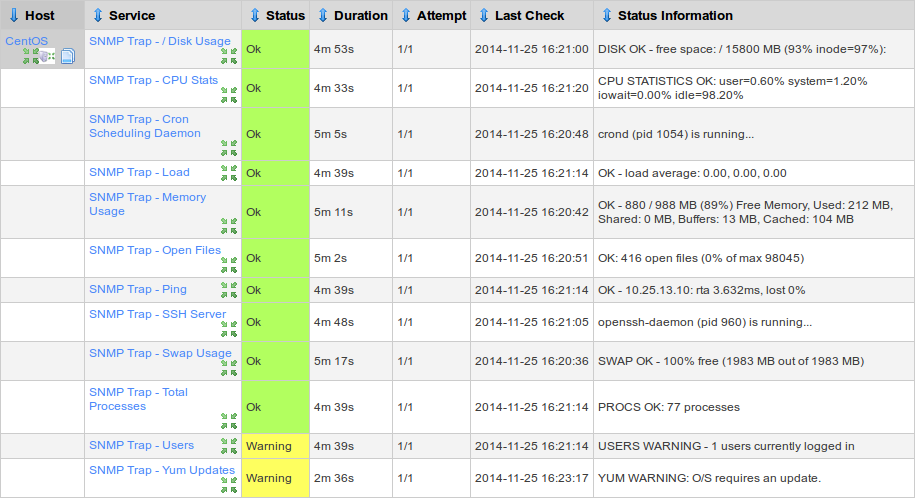Click the server icon under CentOS host
The height and width of the screenshot is (498, 915).
(47, 56)
